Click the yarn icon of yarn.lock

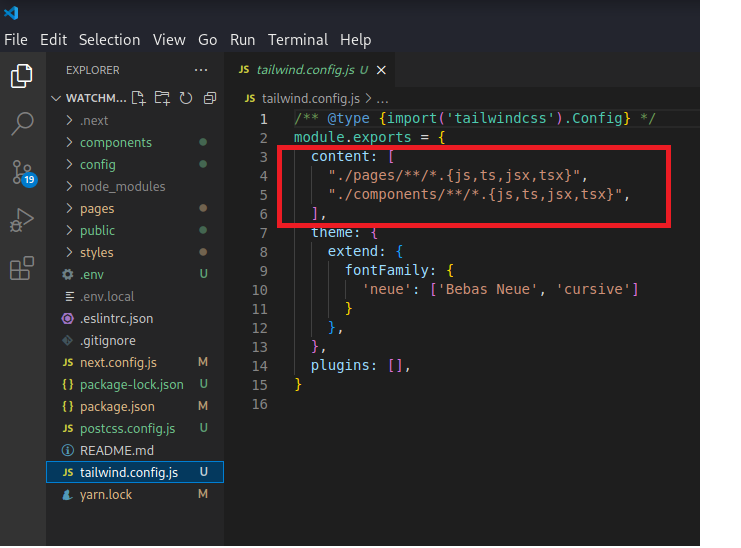pyautogui.click(x=68, y=494)
